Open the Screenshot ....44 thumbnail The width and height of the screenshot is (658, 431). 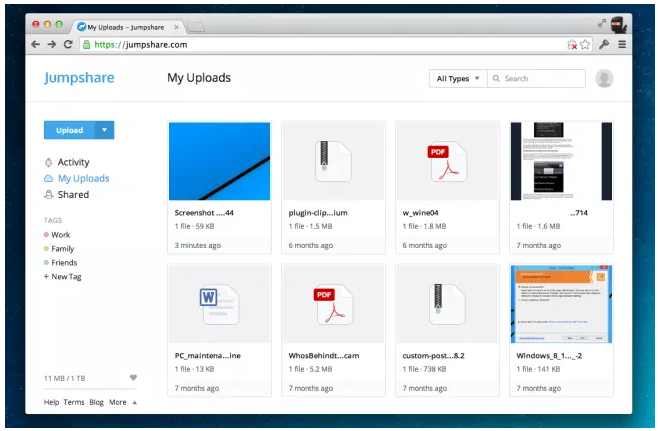pyautogui.click(x=219, y=161)
